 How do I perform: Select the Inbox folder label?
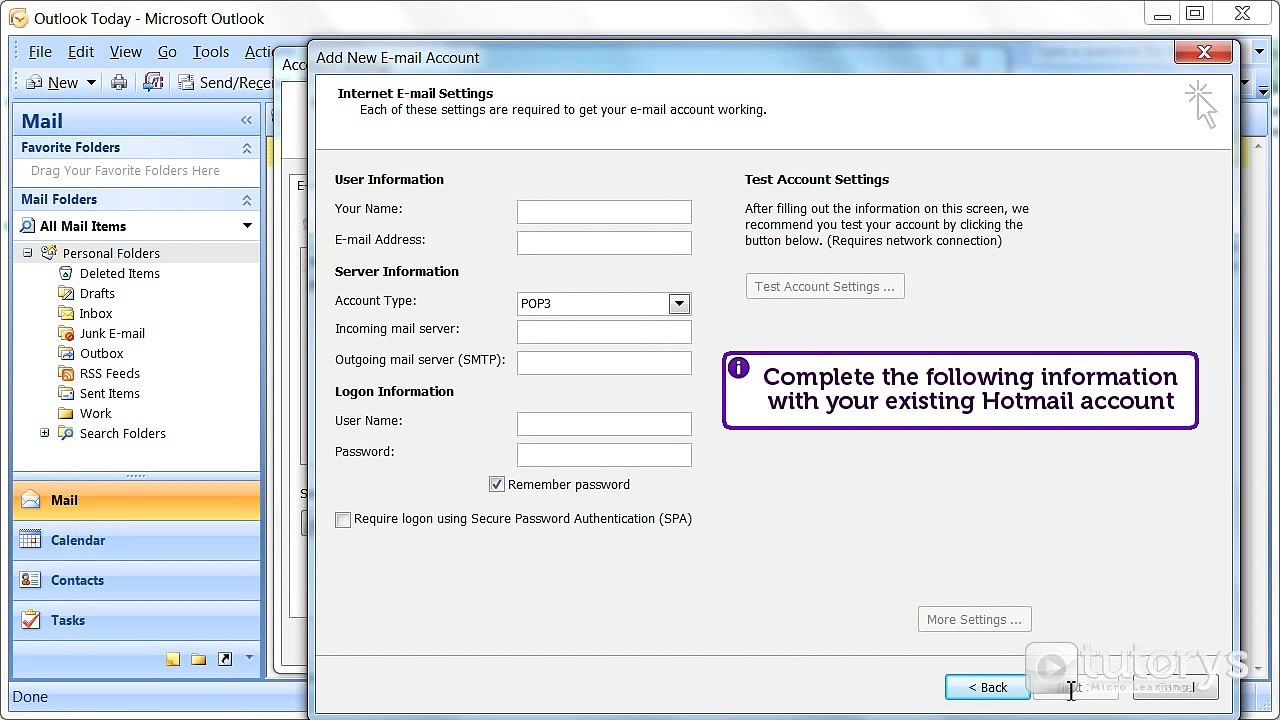tap(96, 313)
